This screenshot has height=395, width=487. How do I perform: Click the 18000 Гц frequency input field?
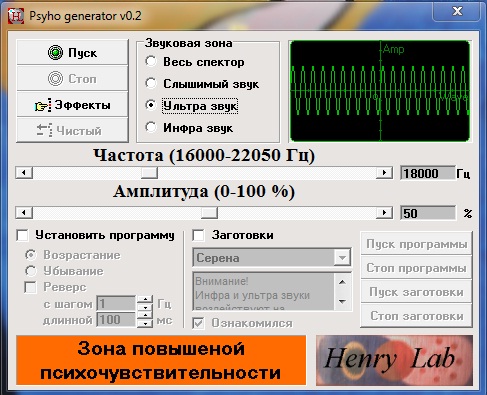(x=428, y=173)
